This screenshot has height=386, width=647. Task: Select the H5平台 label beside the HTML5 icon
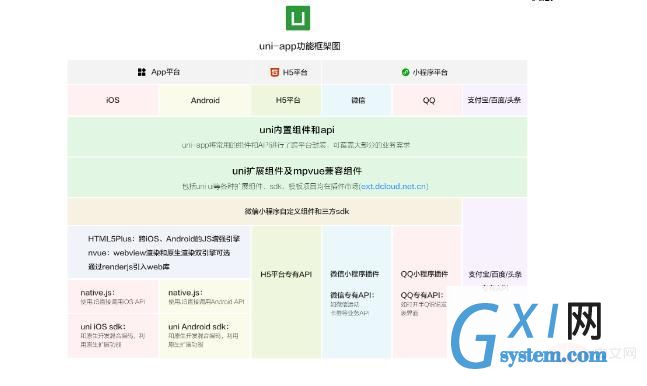(295, 73)
